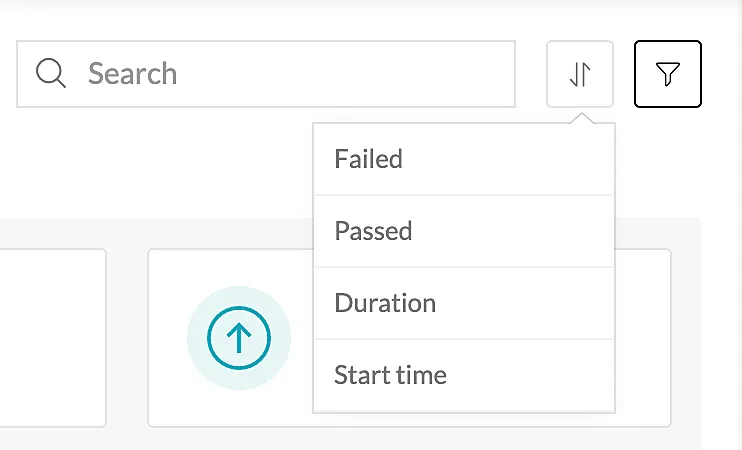Click the Search placeholder text
Viewport: 742px width, 450px height.
pyautogui.click(x=132, y=74)
